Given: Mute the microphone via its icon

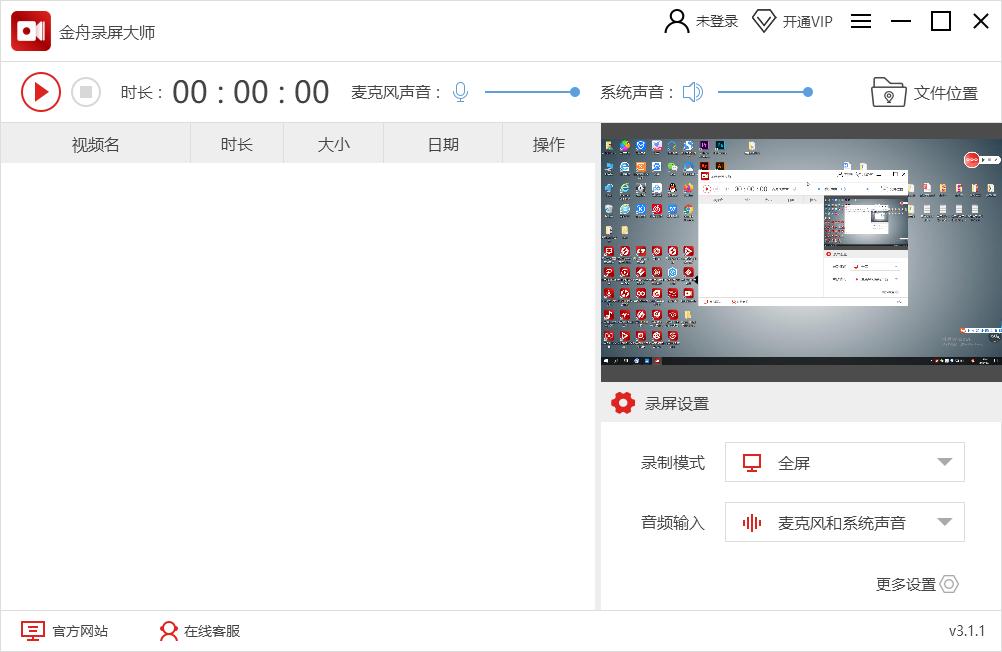Looking at the screenshot, I should tap(460, 92).
